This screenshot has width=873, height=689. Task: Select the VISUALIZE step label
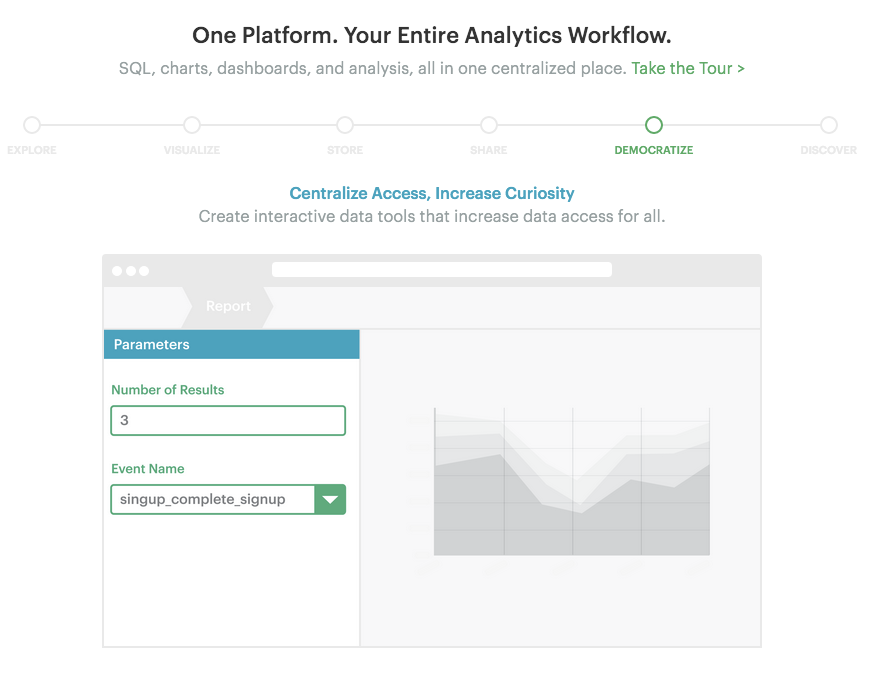[x=192, y=150]
